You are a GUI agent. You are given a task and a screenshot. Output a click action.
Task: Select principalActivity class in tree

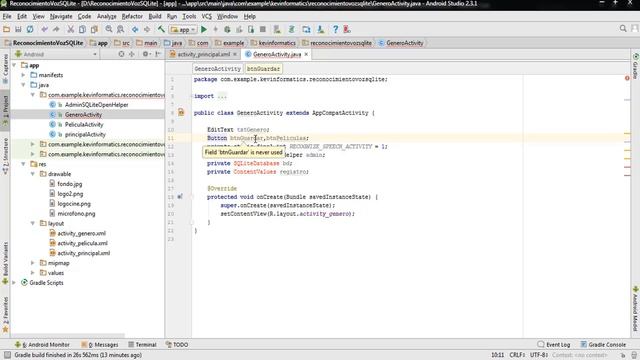(x=85, y=134)
